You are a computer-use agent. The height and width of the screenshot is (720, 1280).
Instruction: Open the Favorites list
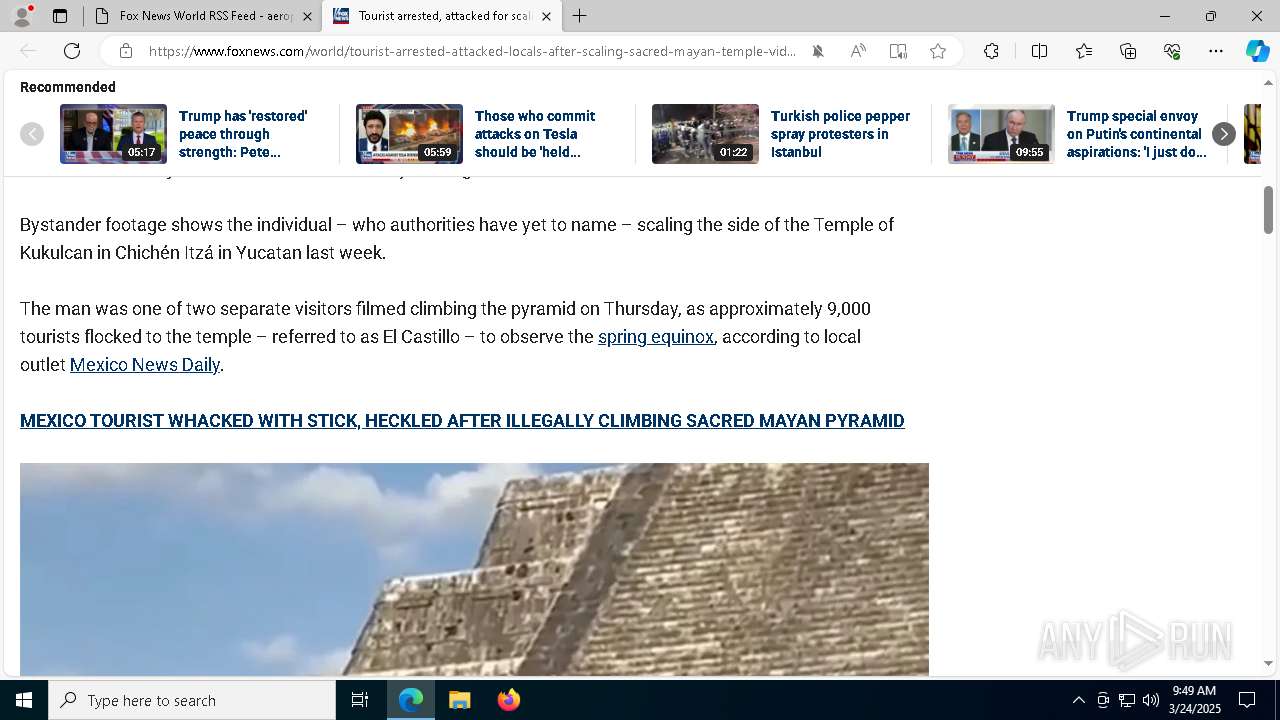pos(1084,51)
